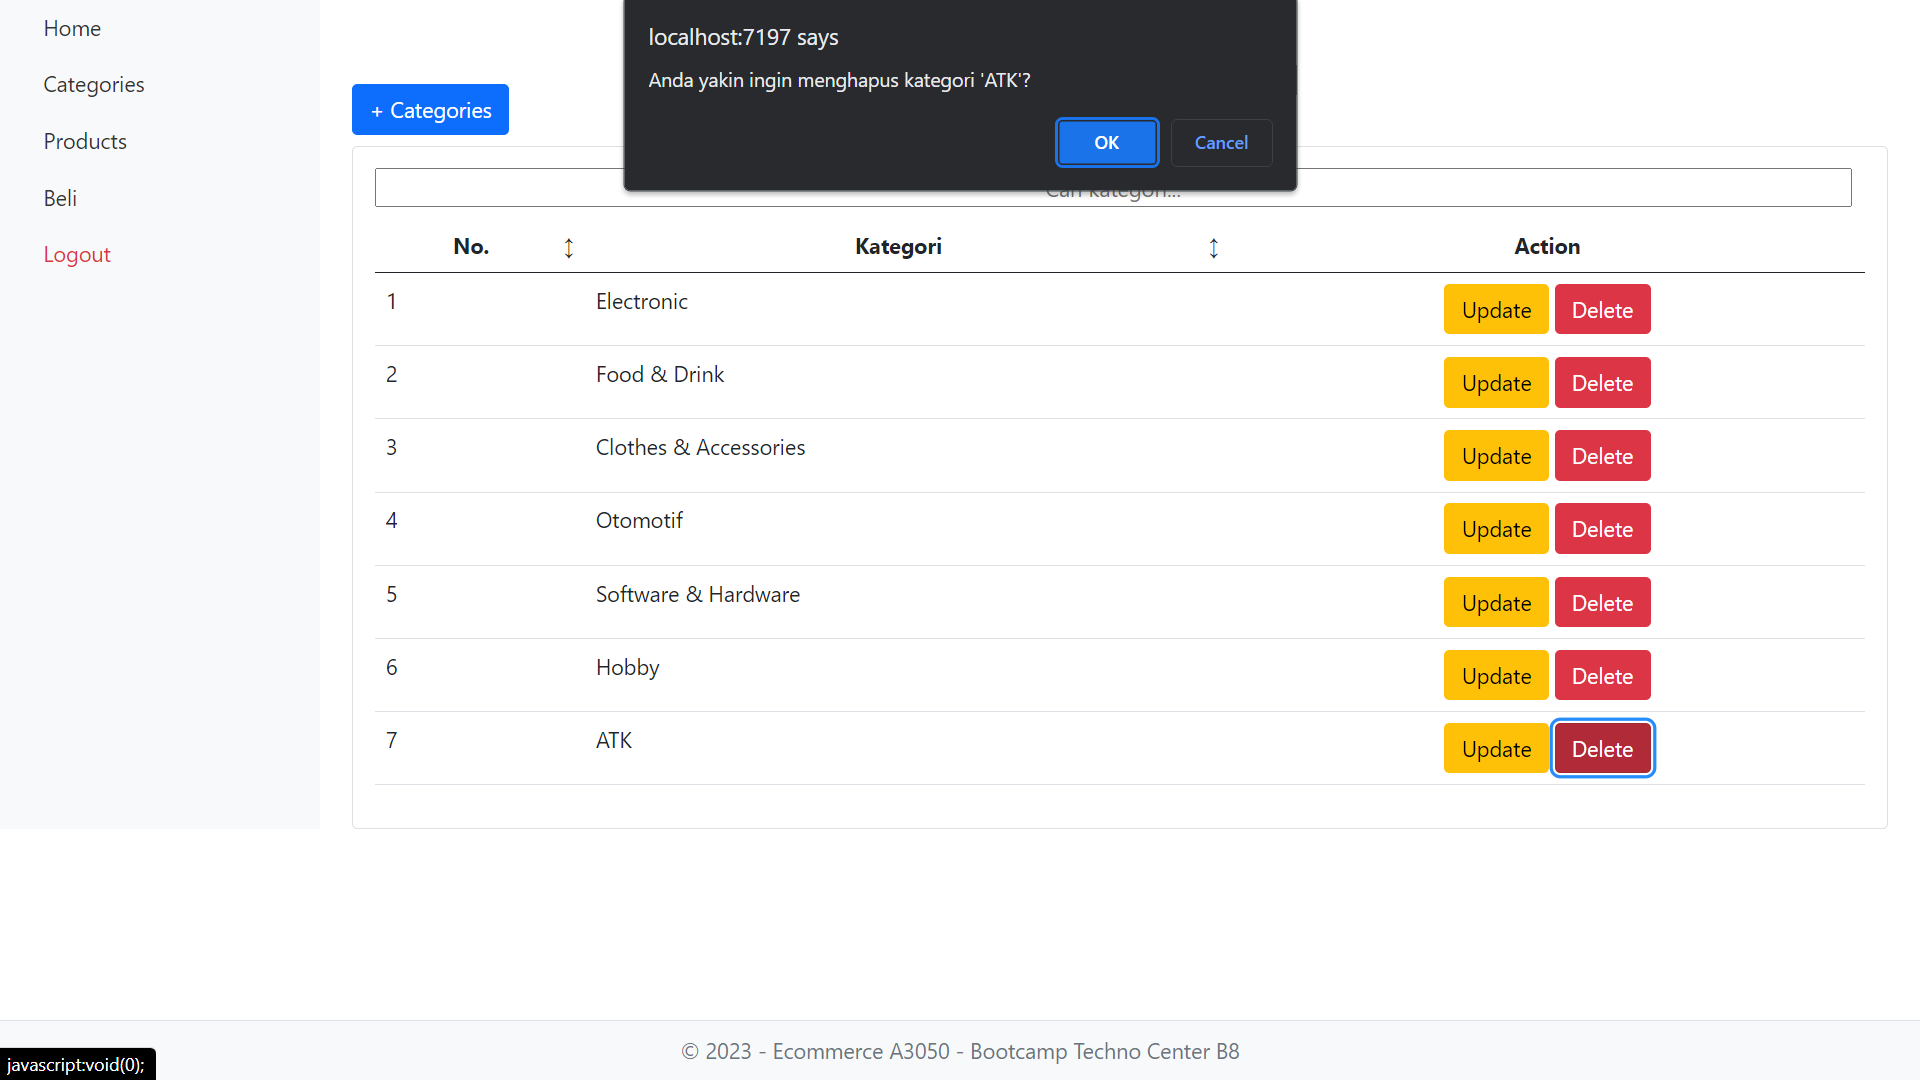This screenshot has width=1920, height=1080.
Task: Open Products from the sidebar
Action: (x=85, y=142)
